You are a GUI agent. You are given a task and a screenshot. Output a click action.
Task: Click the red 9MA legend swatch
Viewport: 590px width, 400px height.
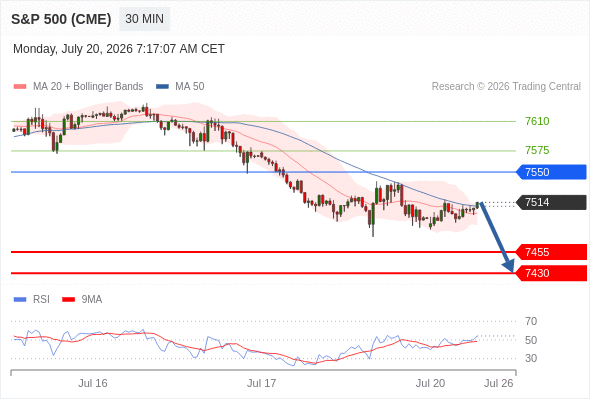tap(68, 300)
